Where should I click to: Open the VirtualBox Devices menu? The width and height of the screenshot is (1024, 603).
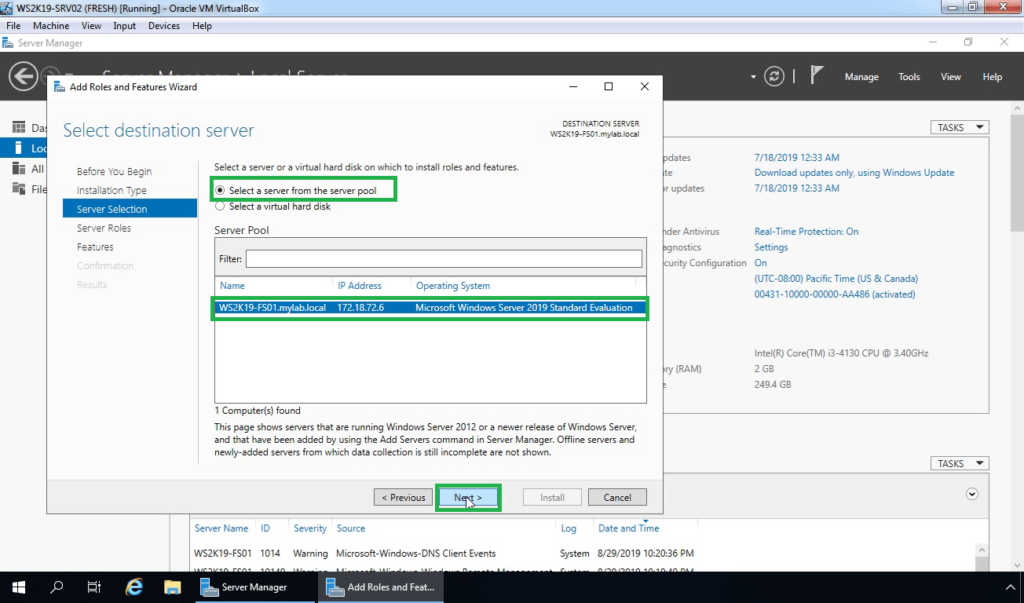click(x=163, y=25)
